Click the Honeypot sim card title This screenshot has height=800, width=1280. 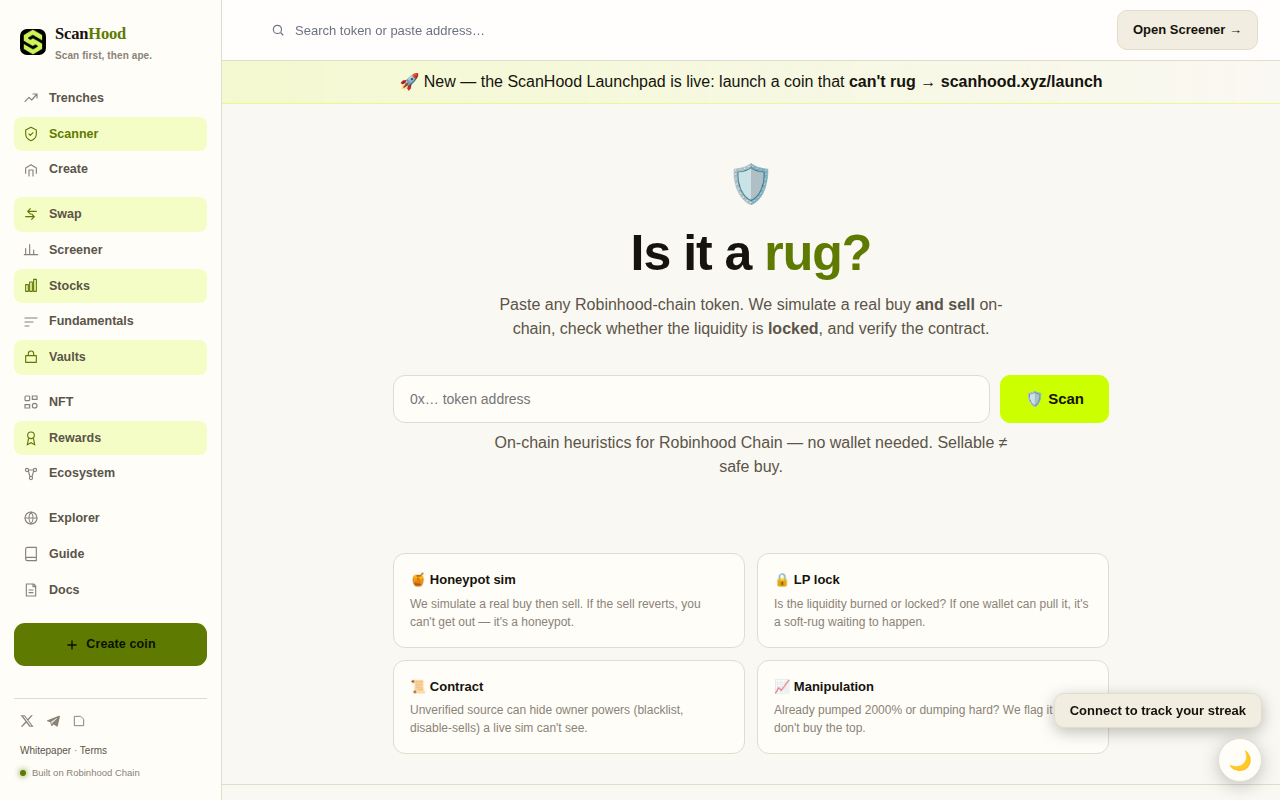[463, 580]
